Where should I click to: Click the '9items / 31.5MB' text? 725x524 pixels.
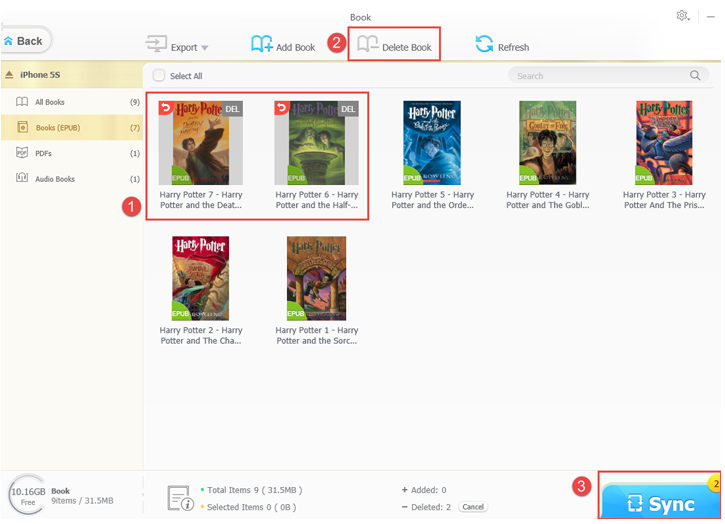pyautogui.click(x=82, y=500)
